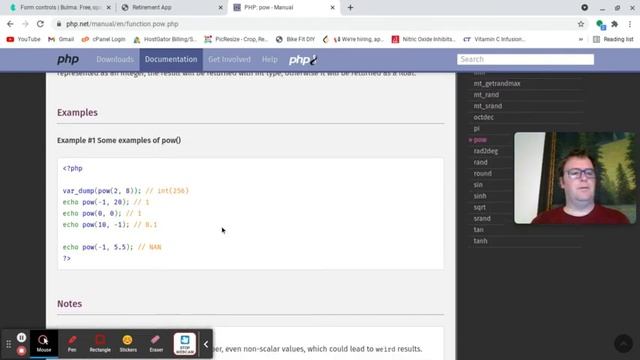640x360 pixels.
Task: Open the Reading list
Action: pos(613,39)
